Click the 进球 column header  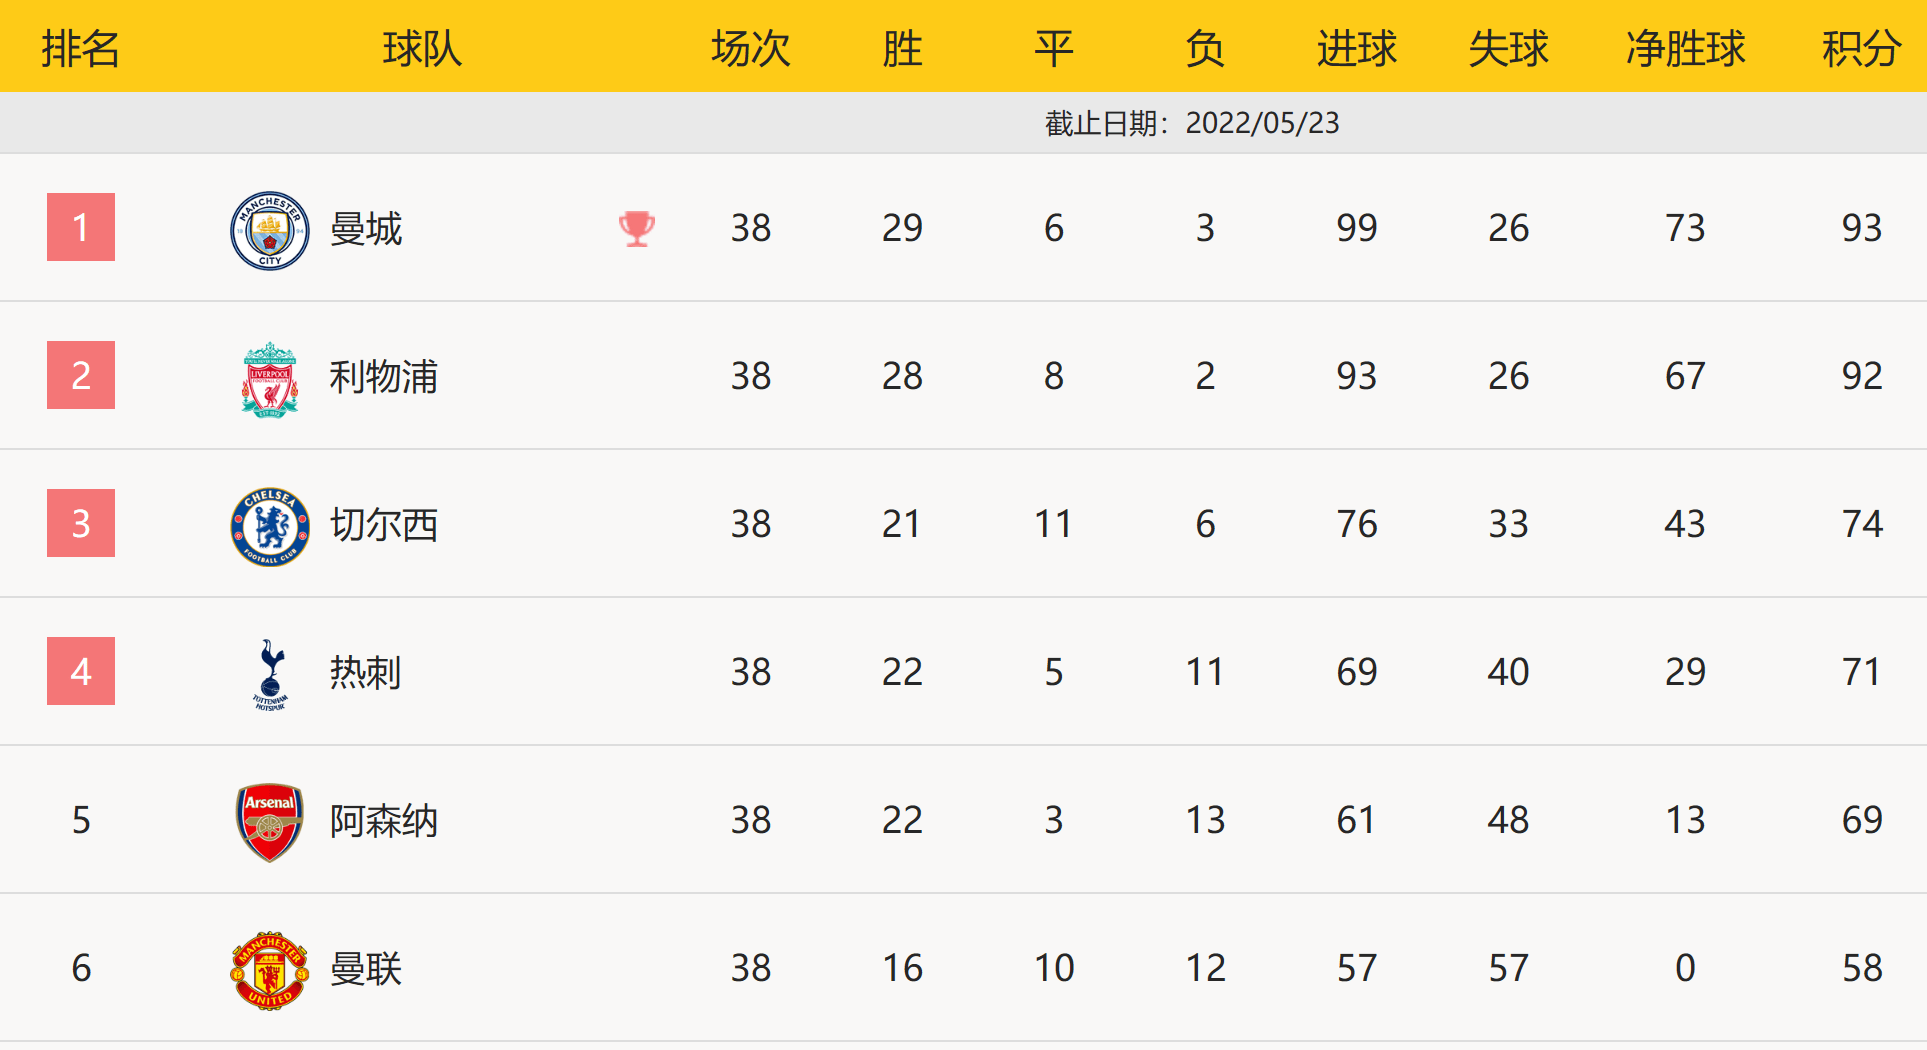coord(1356,48)
